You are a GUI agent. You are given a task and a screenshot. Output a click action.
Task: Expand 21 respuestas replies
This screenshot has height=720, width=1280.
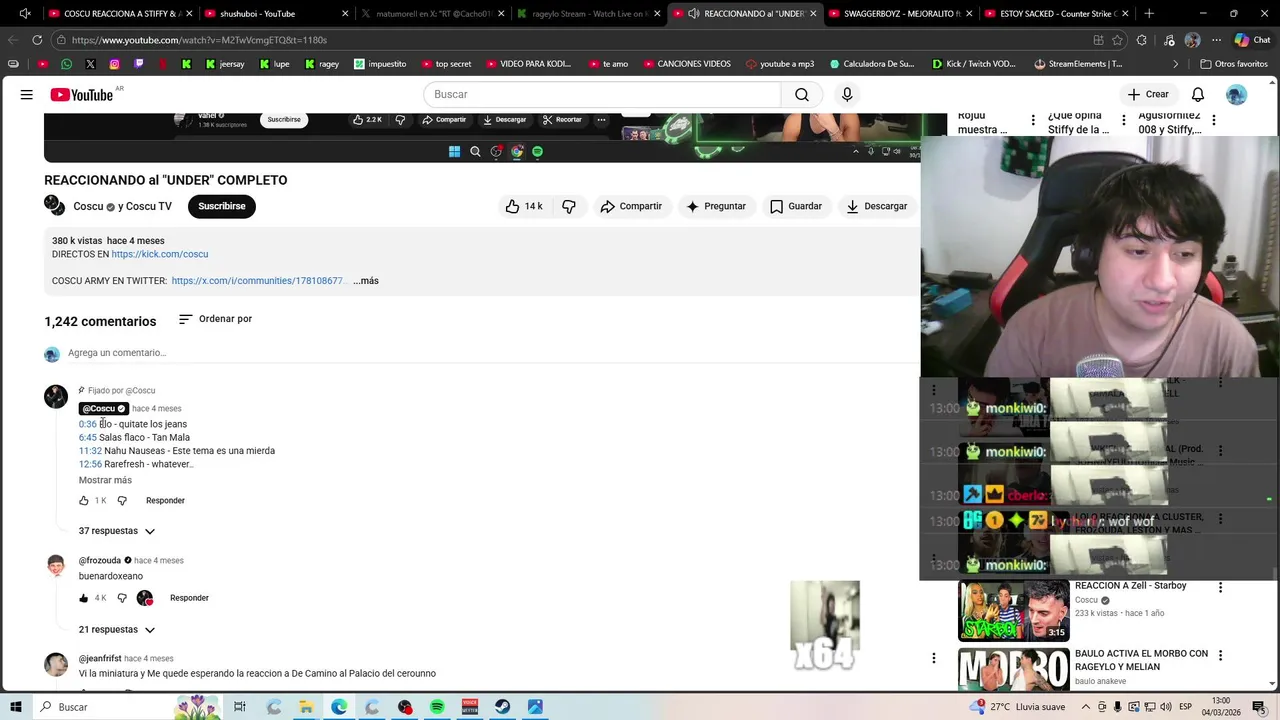pos(117,629)
